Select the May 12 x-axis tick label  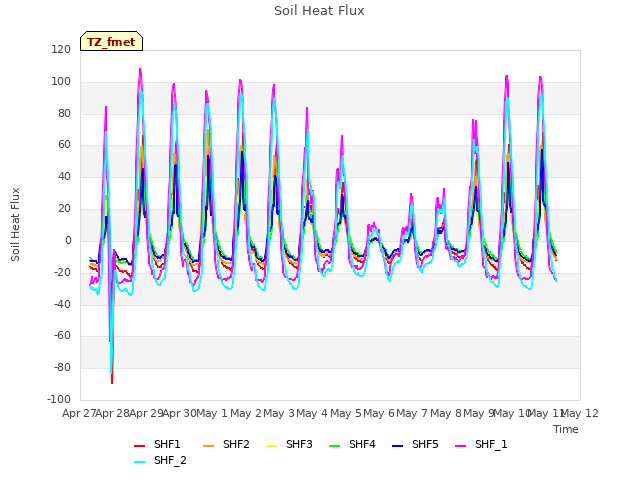pyautogui.click(x=580, y=413)
